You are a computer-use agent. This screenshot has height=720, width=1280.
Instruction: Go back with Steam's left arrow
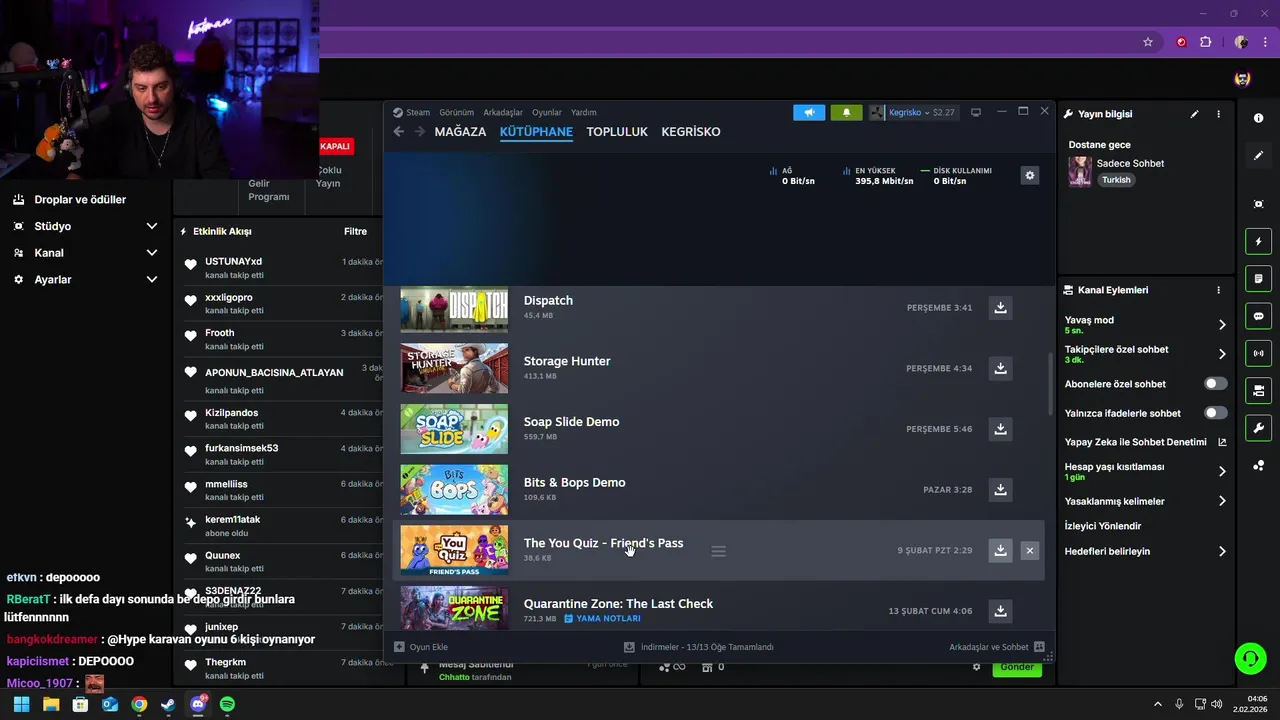click(x=398, y=132)
